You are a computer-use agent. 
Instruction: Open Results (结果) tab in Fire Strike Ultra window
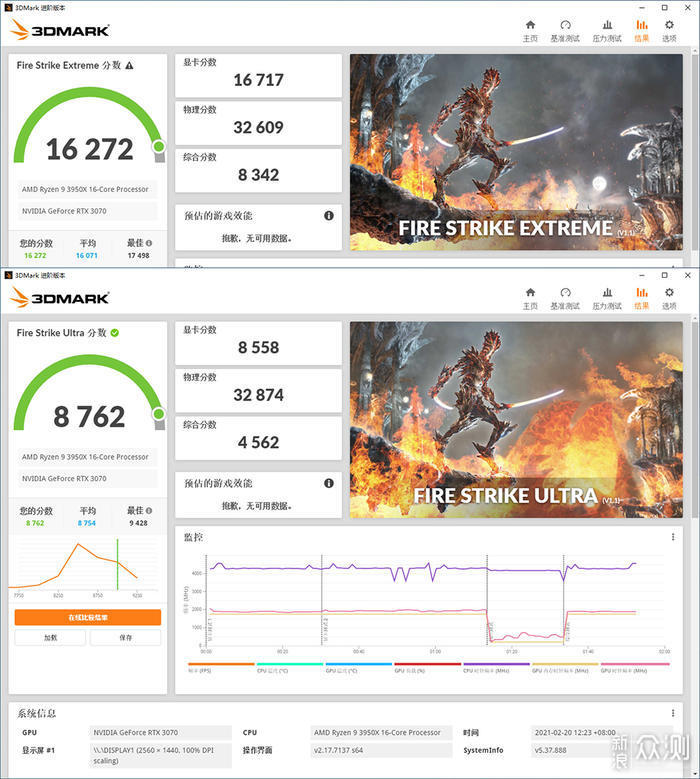pos(641,298)
